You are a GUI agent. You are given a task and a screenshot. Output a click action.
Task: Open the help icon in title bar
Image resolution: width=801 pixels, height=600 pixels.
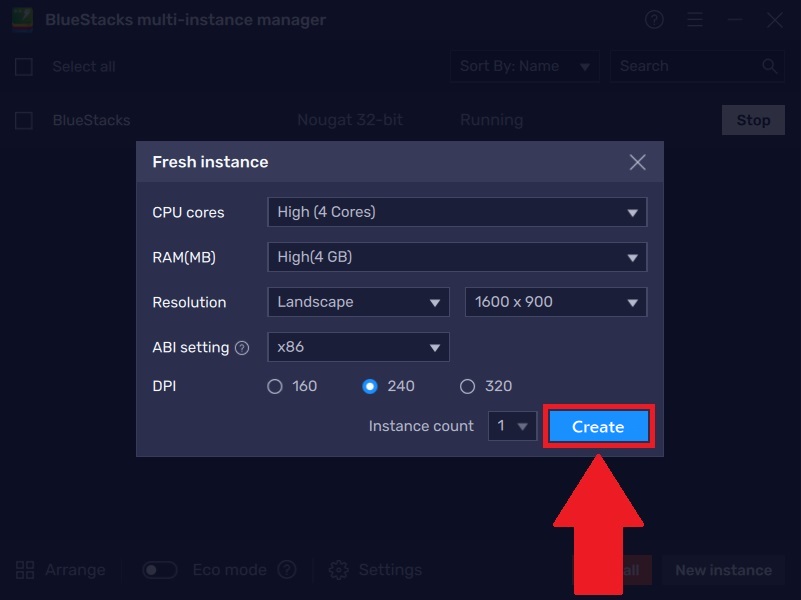654,20
